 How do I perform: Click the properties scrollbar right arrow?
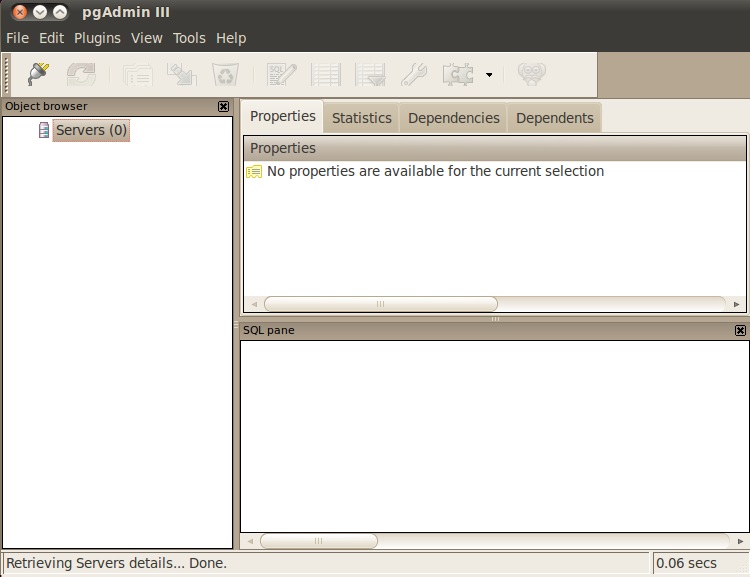736,304
